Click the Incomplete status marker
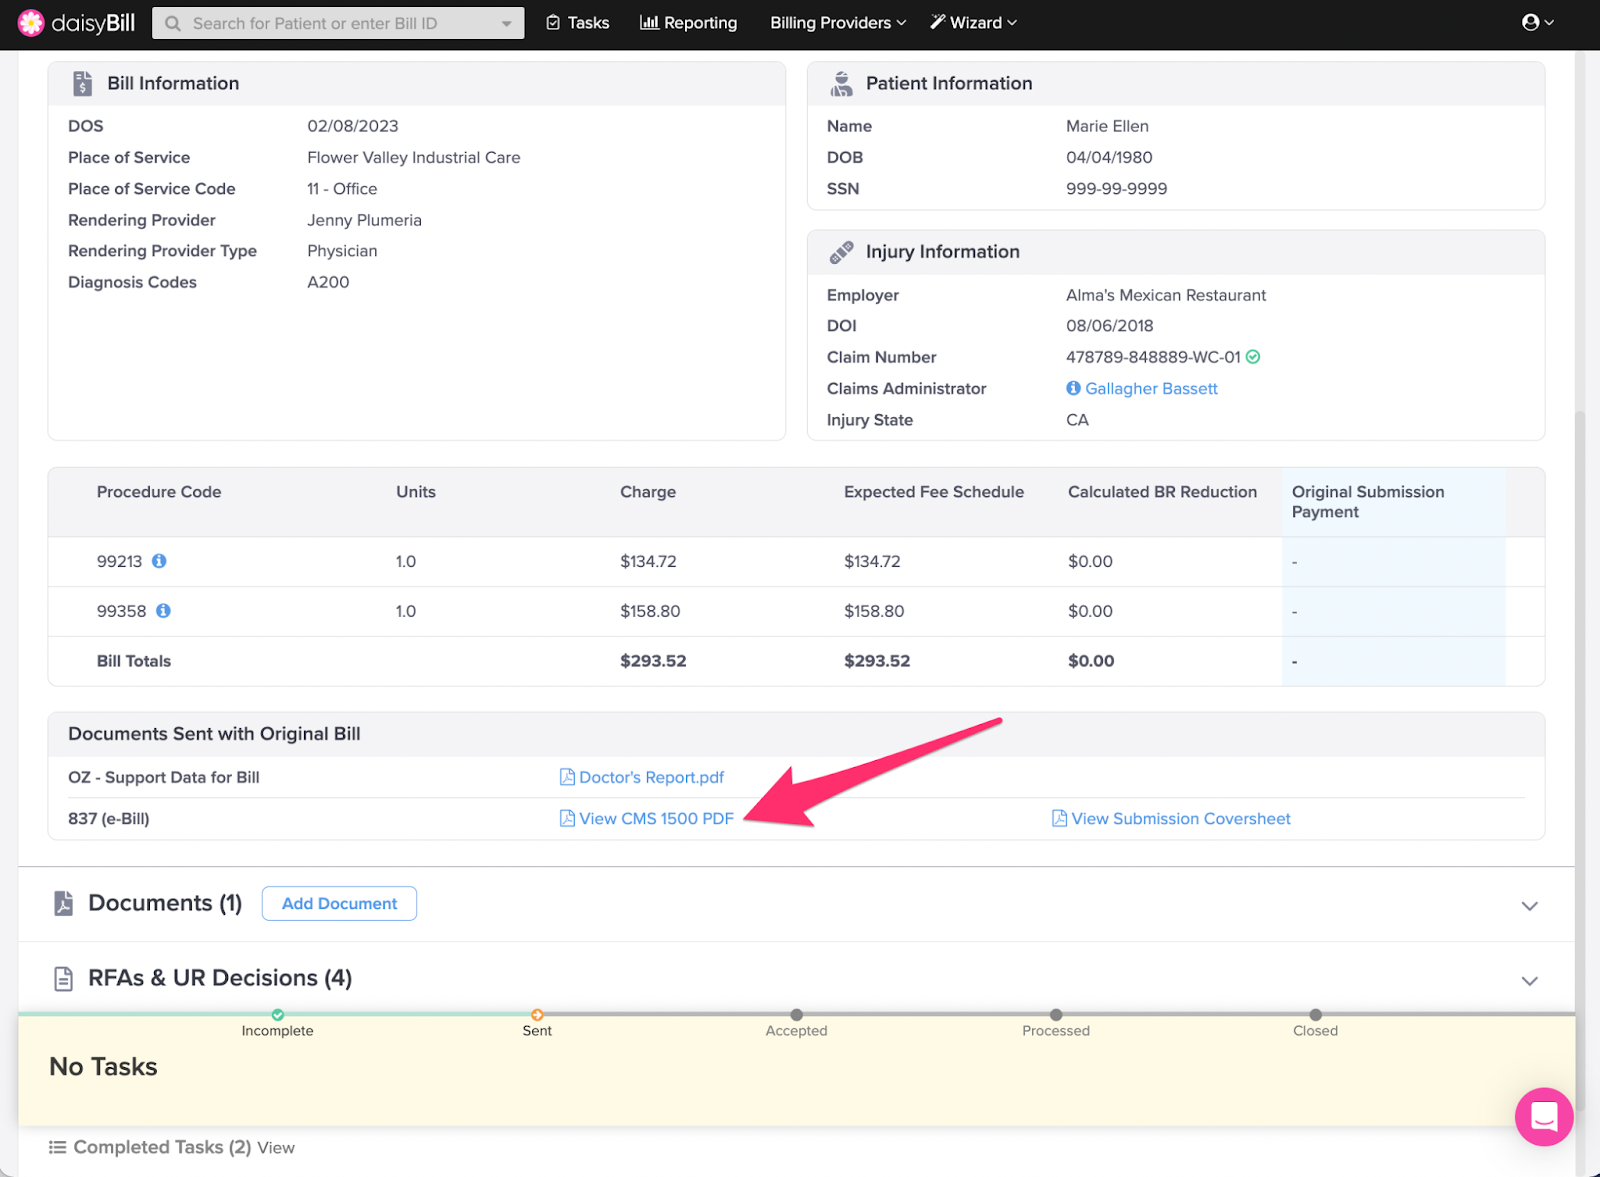 click(278, 1015)
